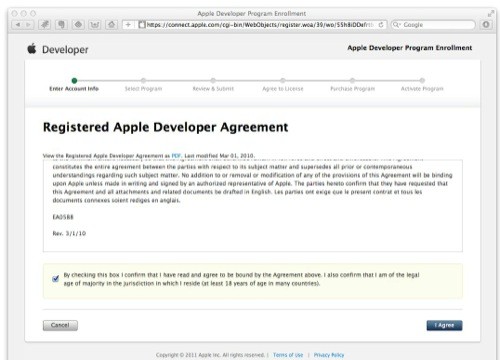Click the 'Rev. 3/1/10' text

[69, 233]
